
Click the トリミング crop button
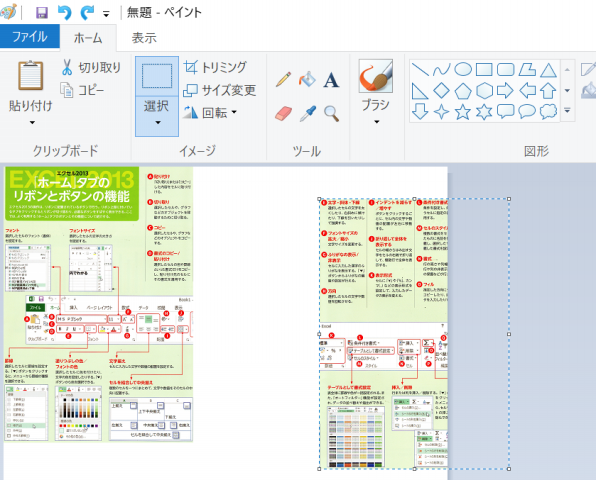[x=215, y=67]
